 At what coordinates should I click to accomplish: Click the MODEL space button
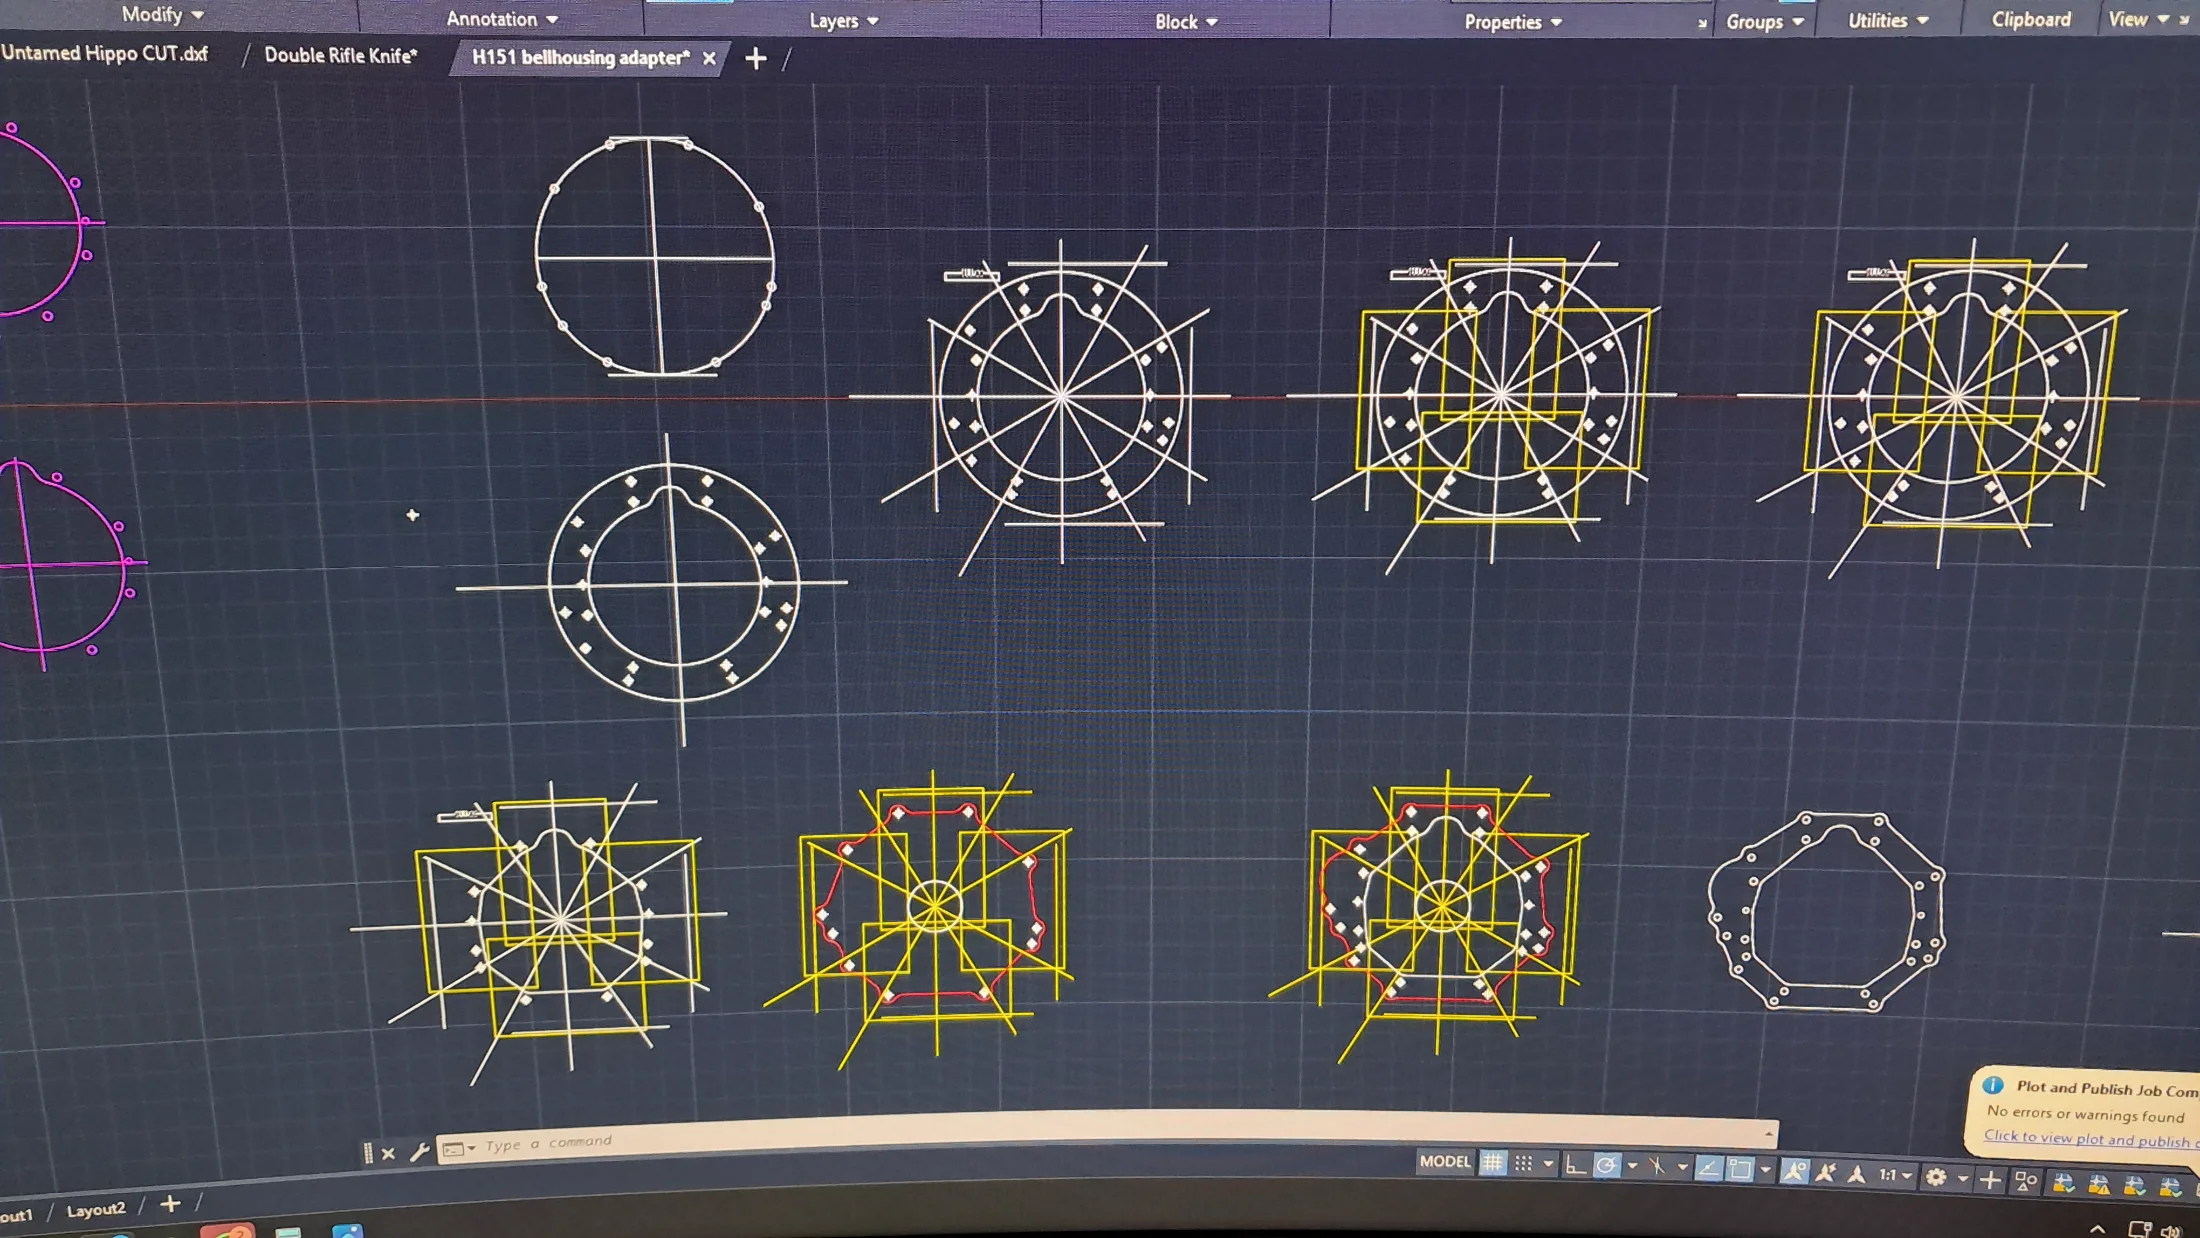(x=1444, y=1162)
